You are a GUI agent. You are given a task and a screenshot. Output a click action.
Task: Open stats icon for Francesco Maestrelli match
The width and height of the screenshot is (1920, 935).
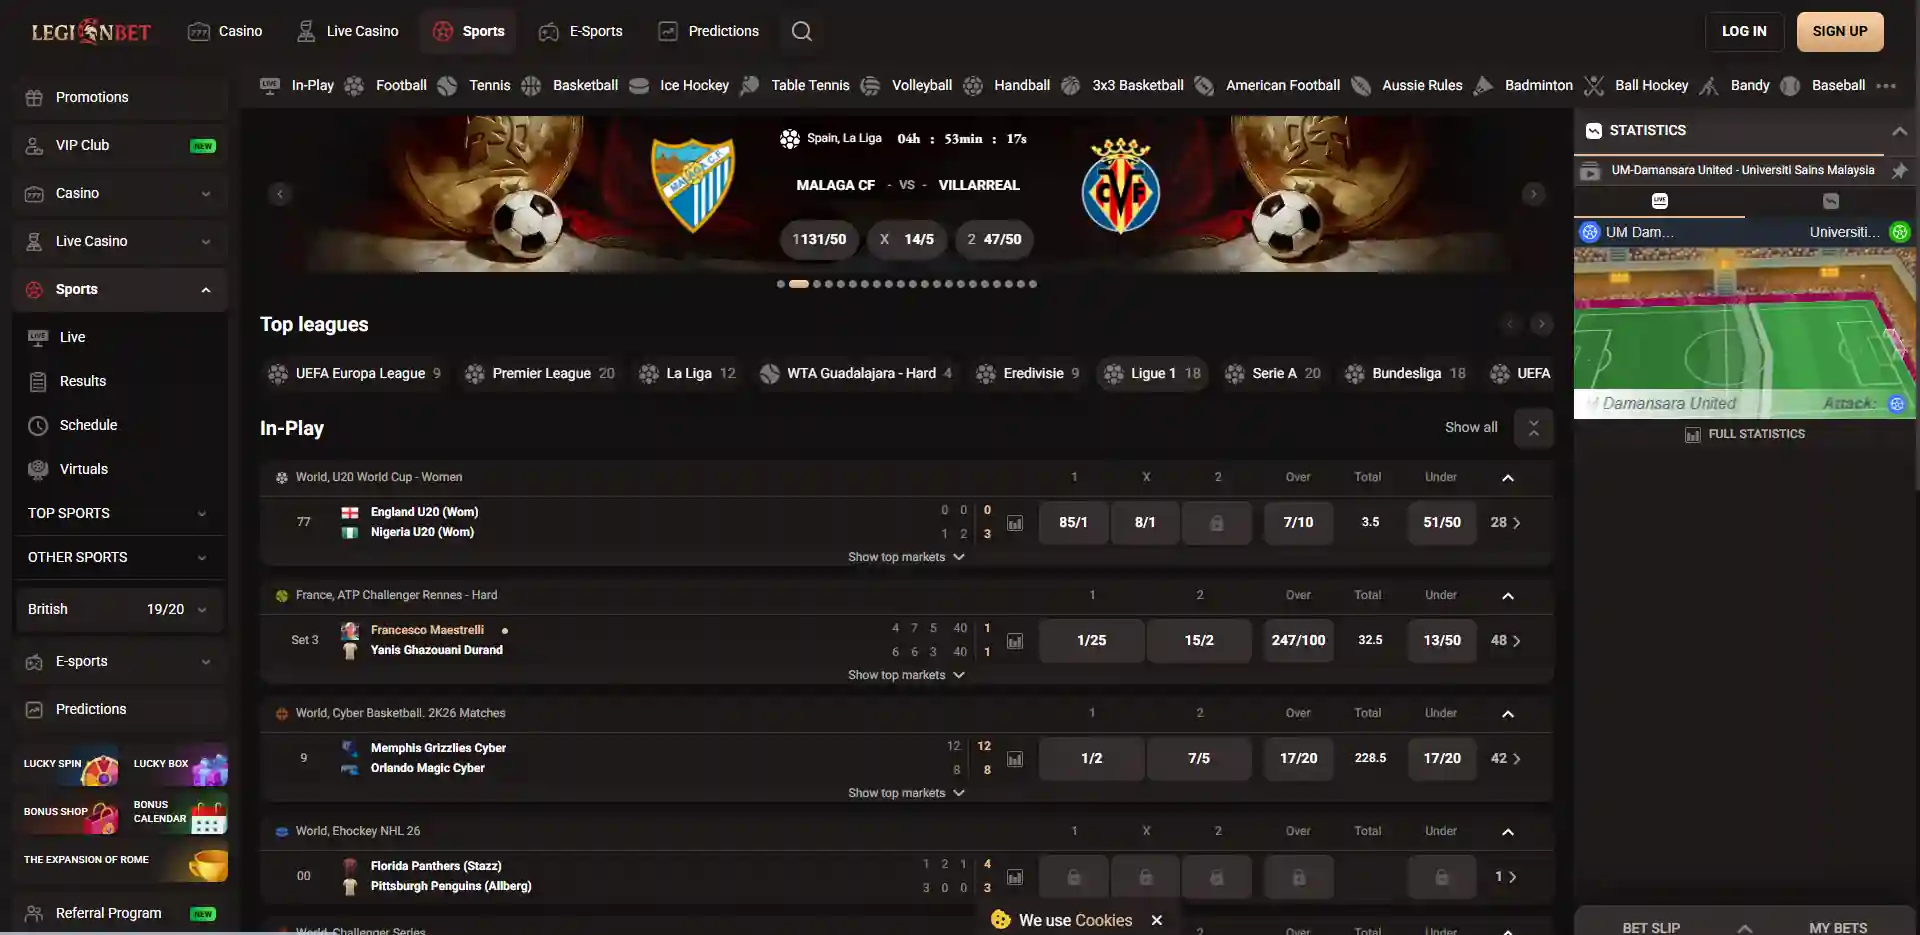click(1015, 641)
